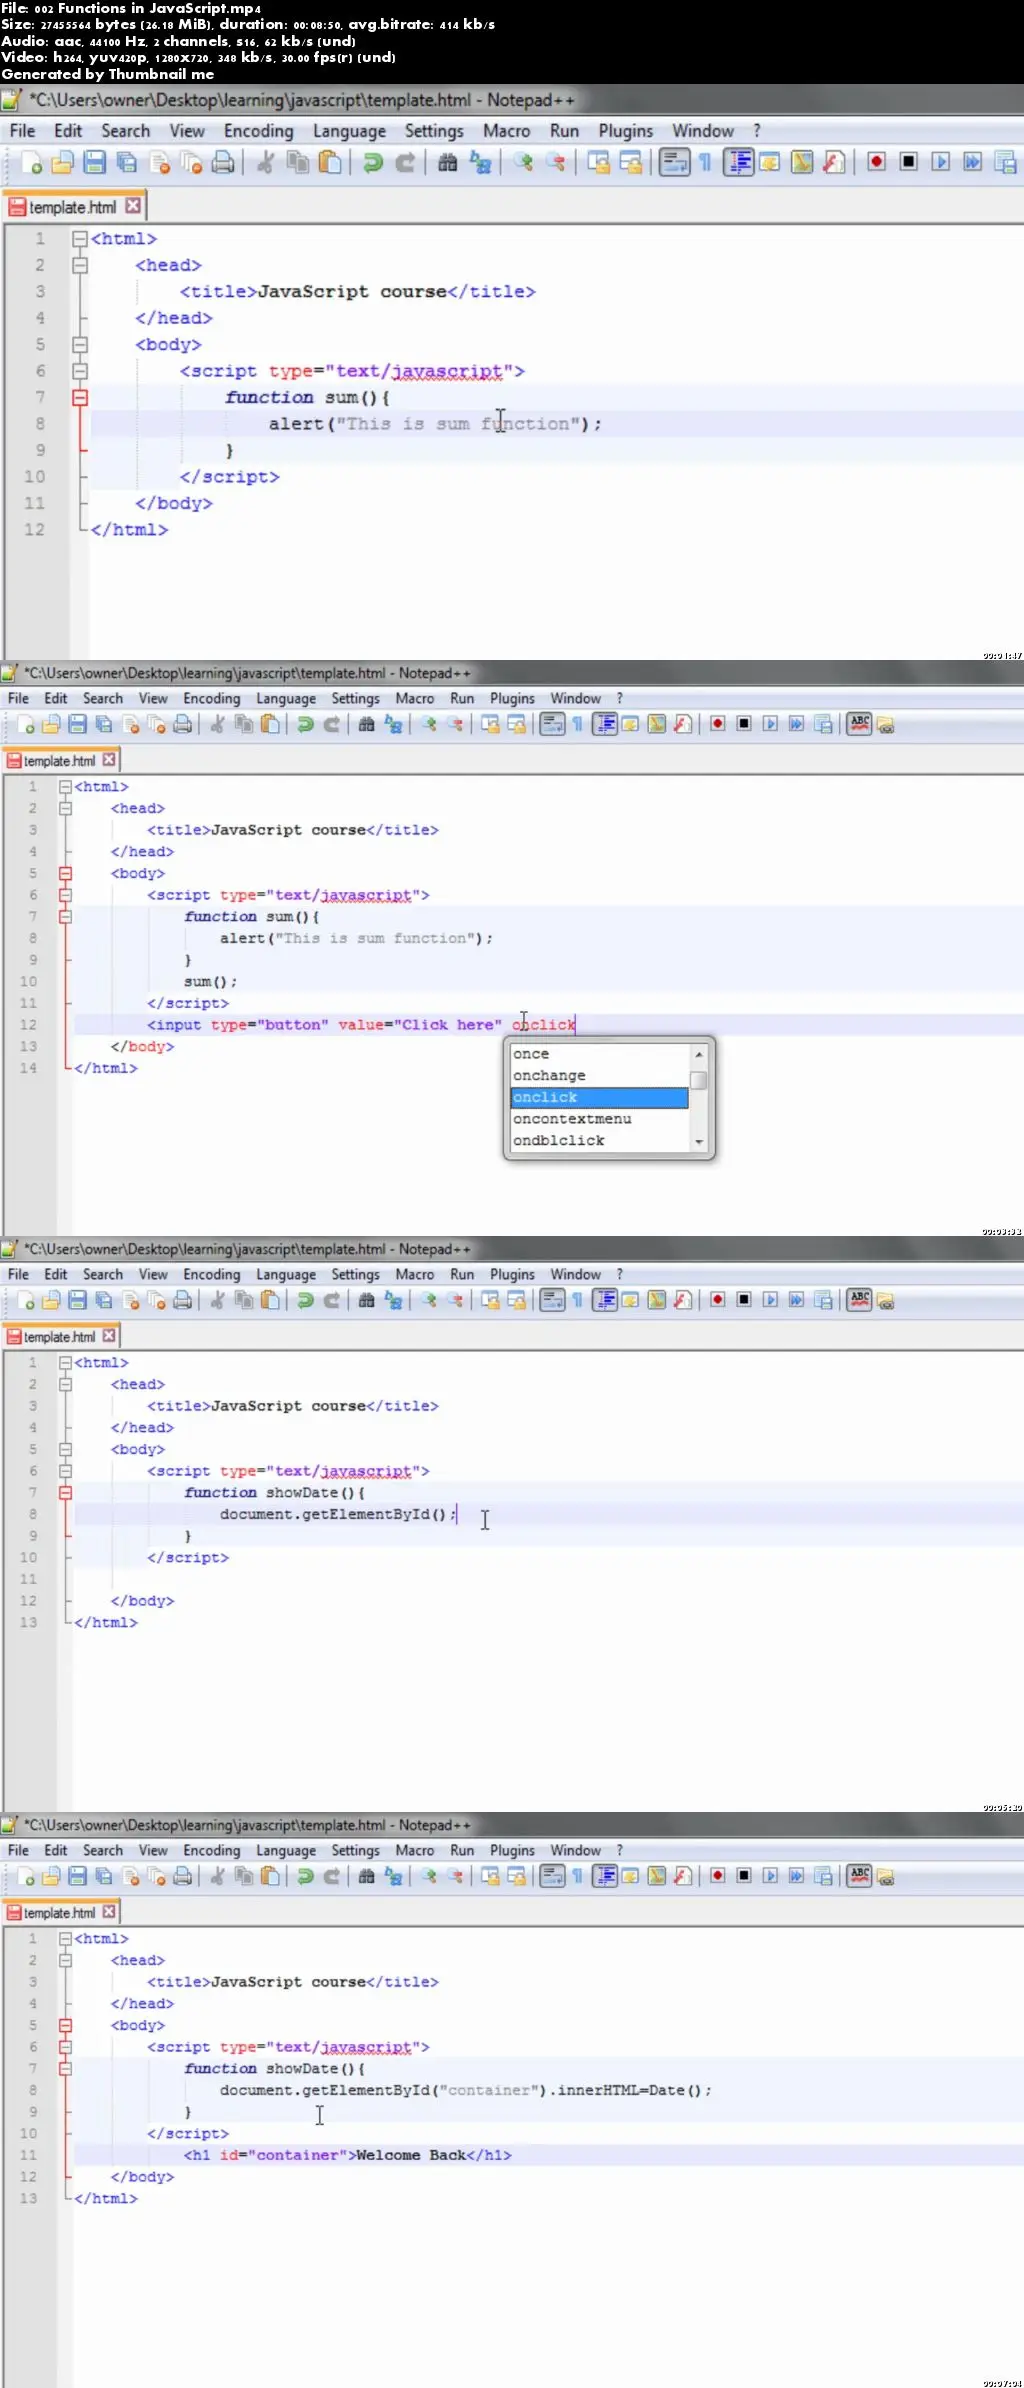
Task: Open the Macro menu in third frame
Action: click(415, 1275)
